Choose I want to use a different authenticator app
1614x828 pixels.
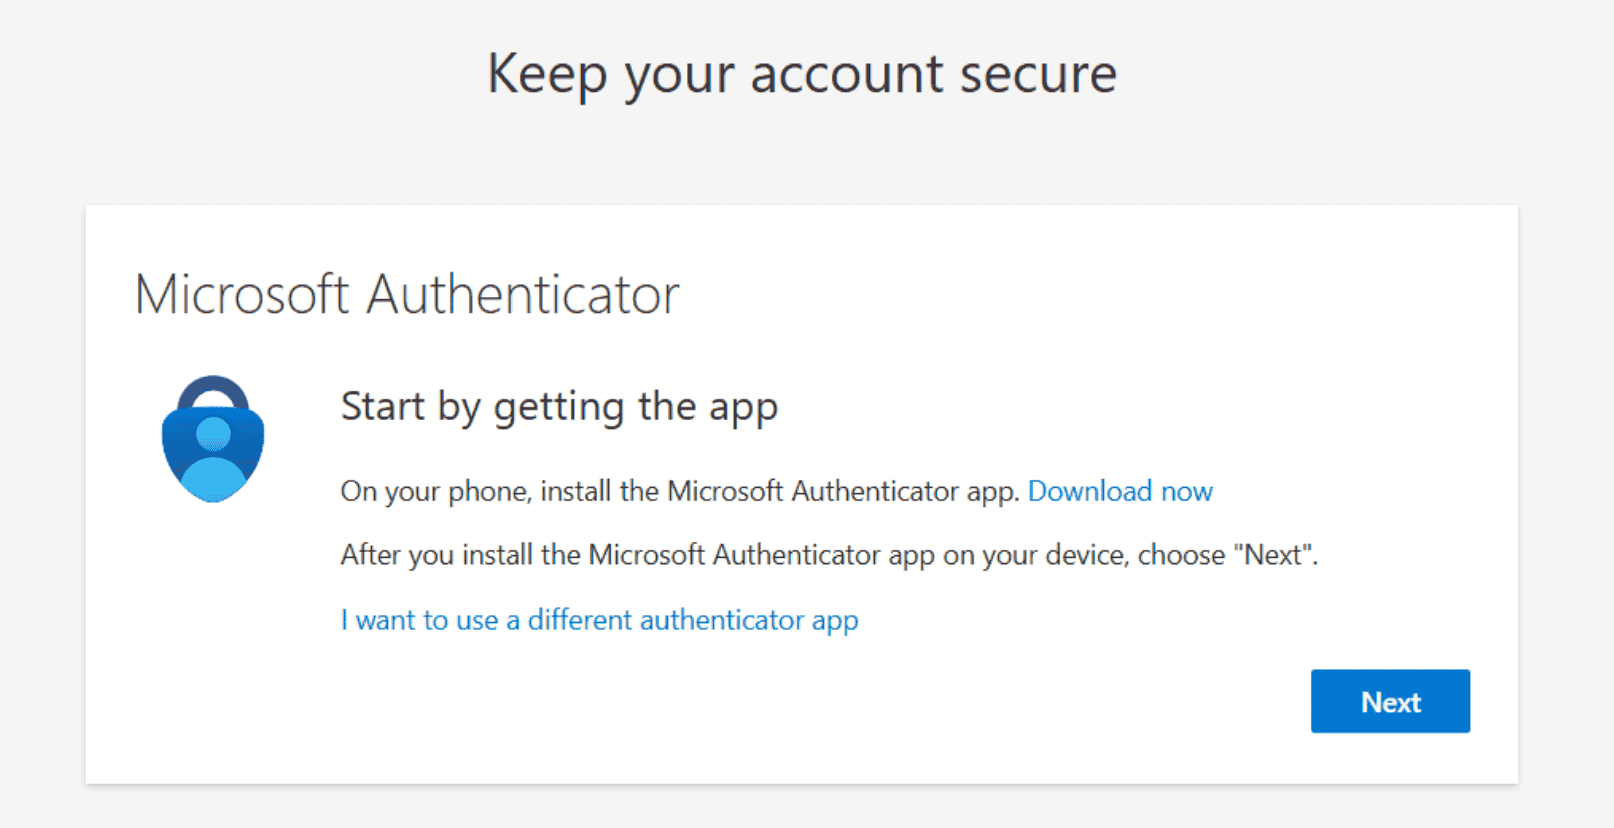pos(599,620)
